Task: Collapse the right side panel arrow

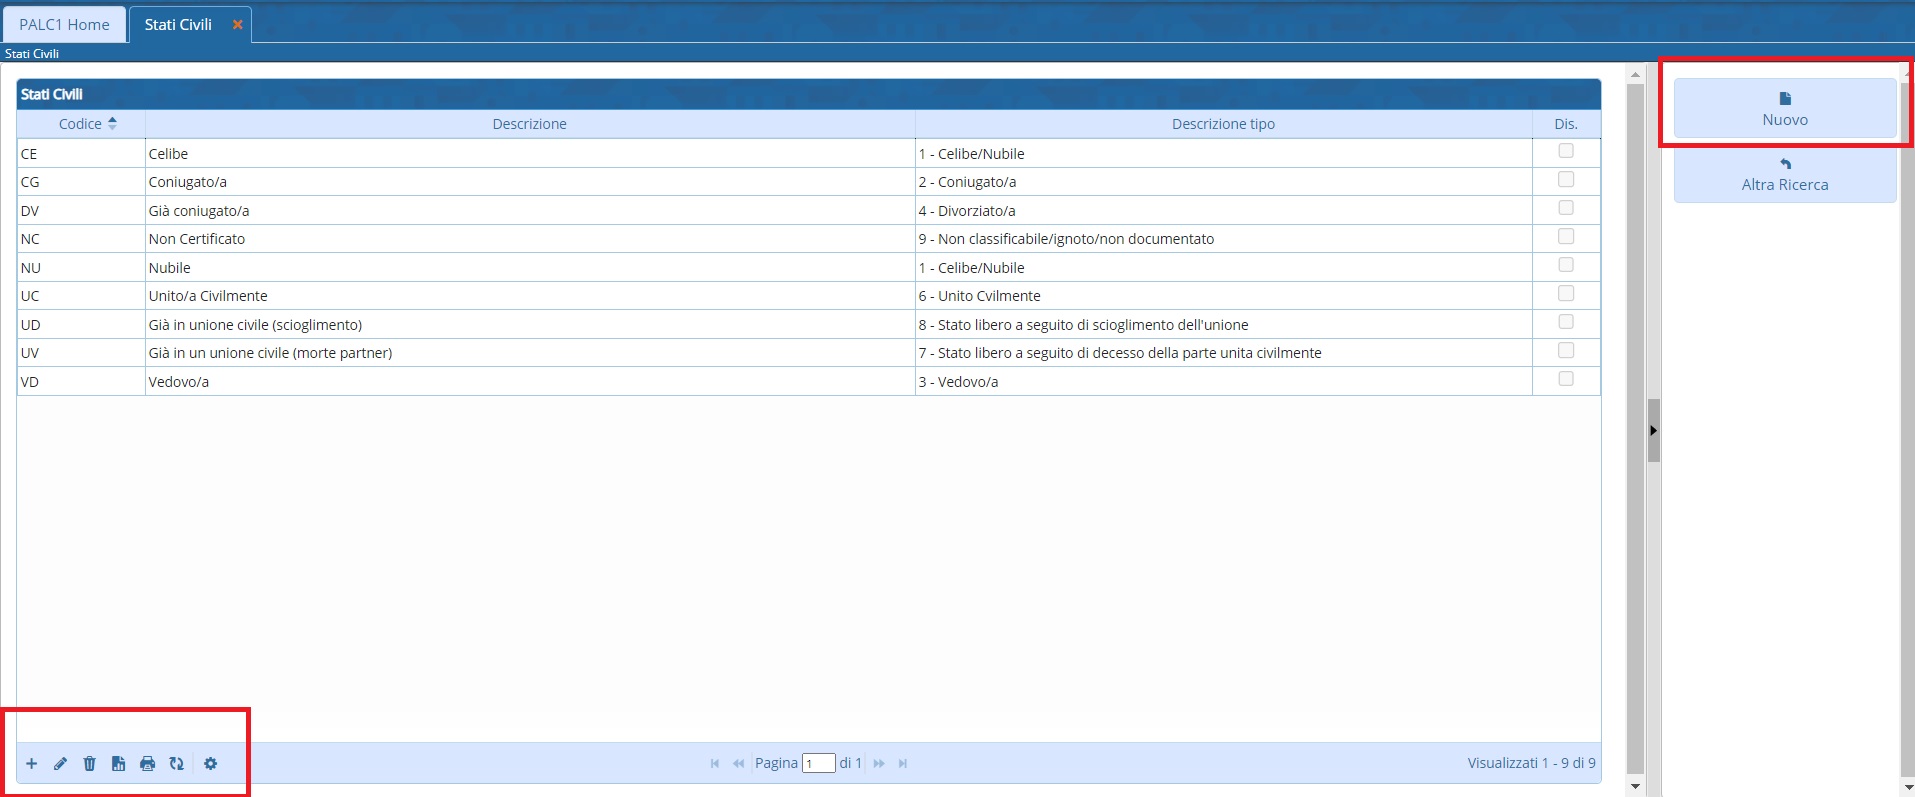Action: click(1653, 431)
